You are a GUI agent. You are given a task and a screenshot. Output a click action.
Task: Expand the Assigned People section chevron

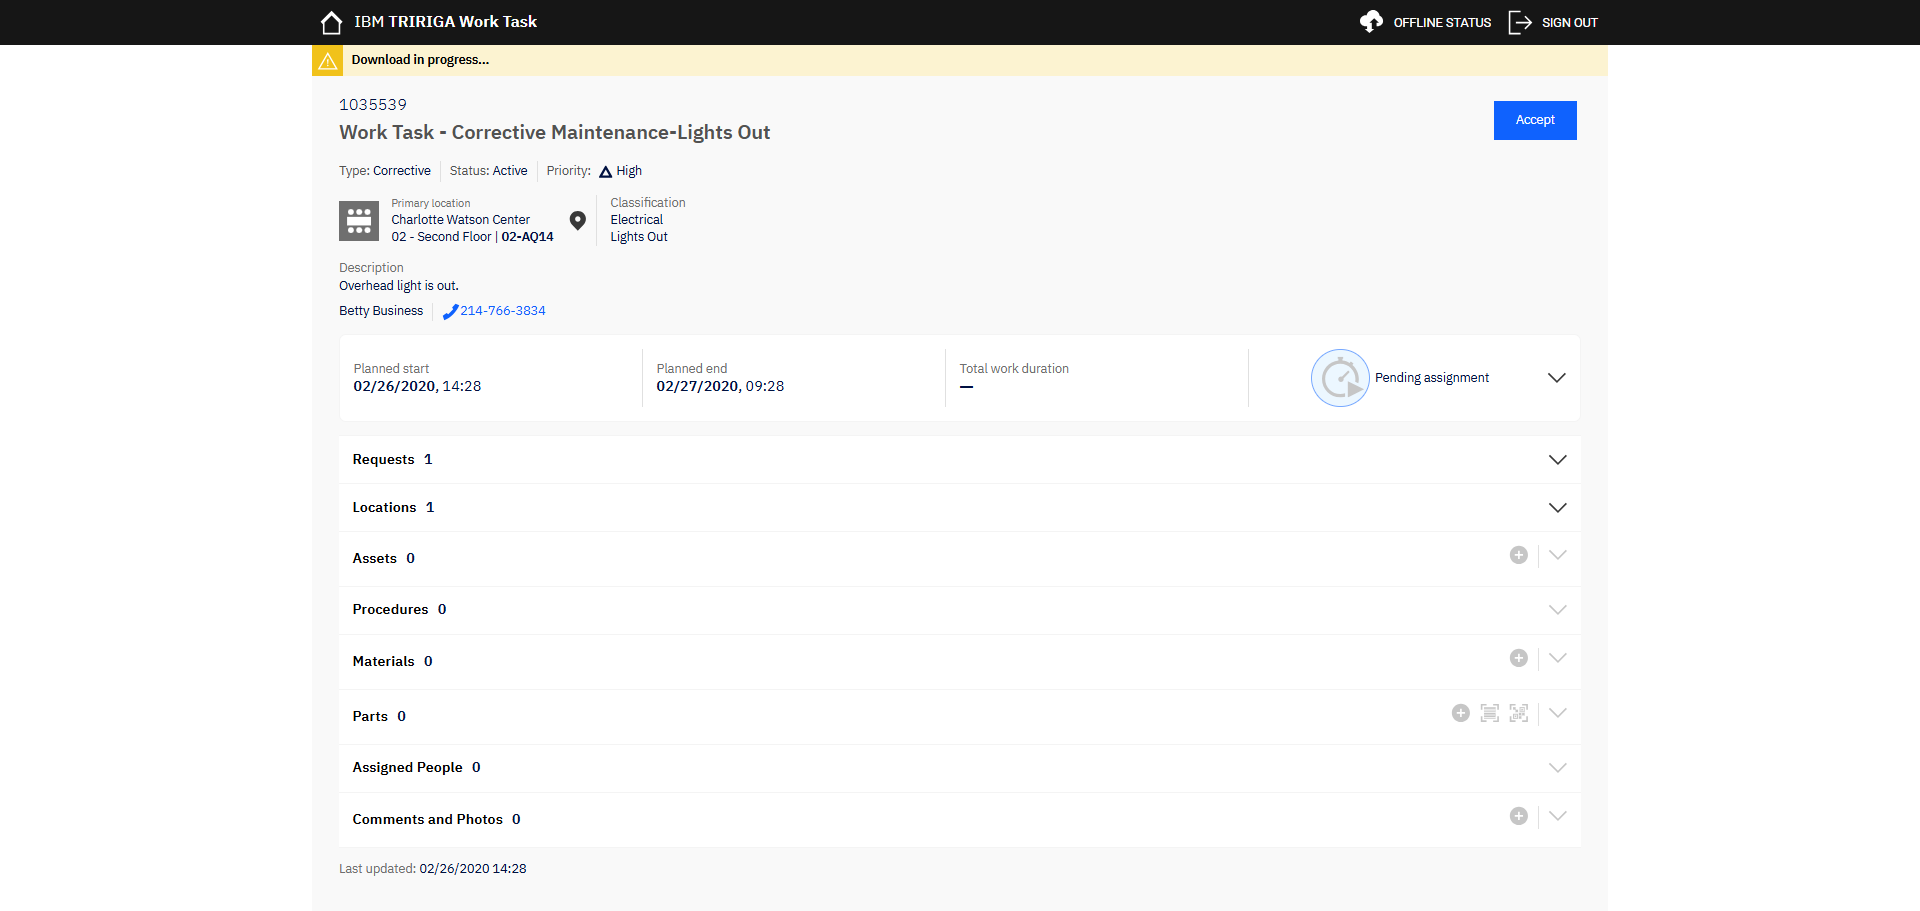1557,768
